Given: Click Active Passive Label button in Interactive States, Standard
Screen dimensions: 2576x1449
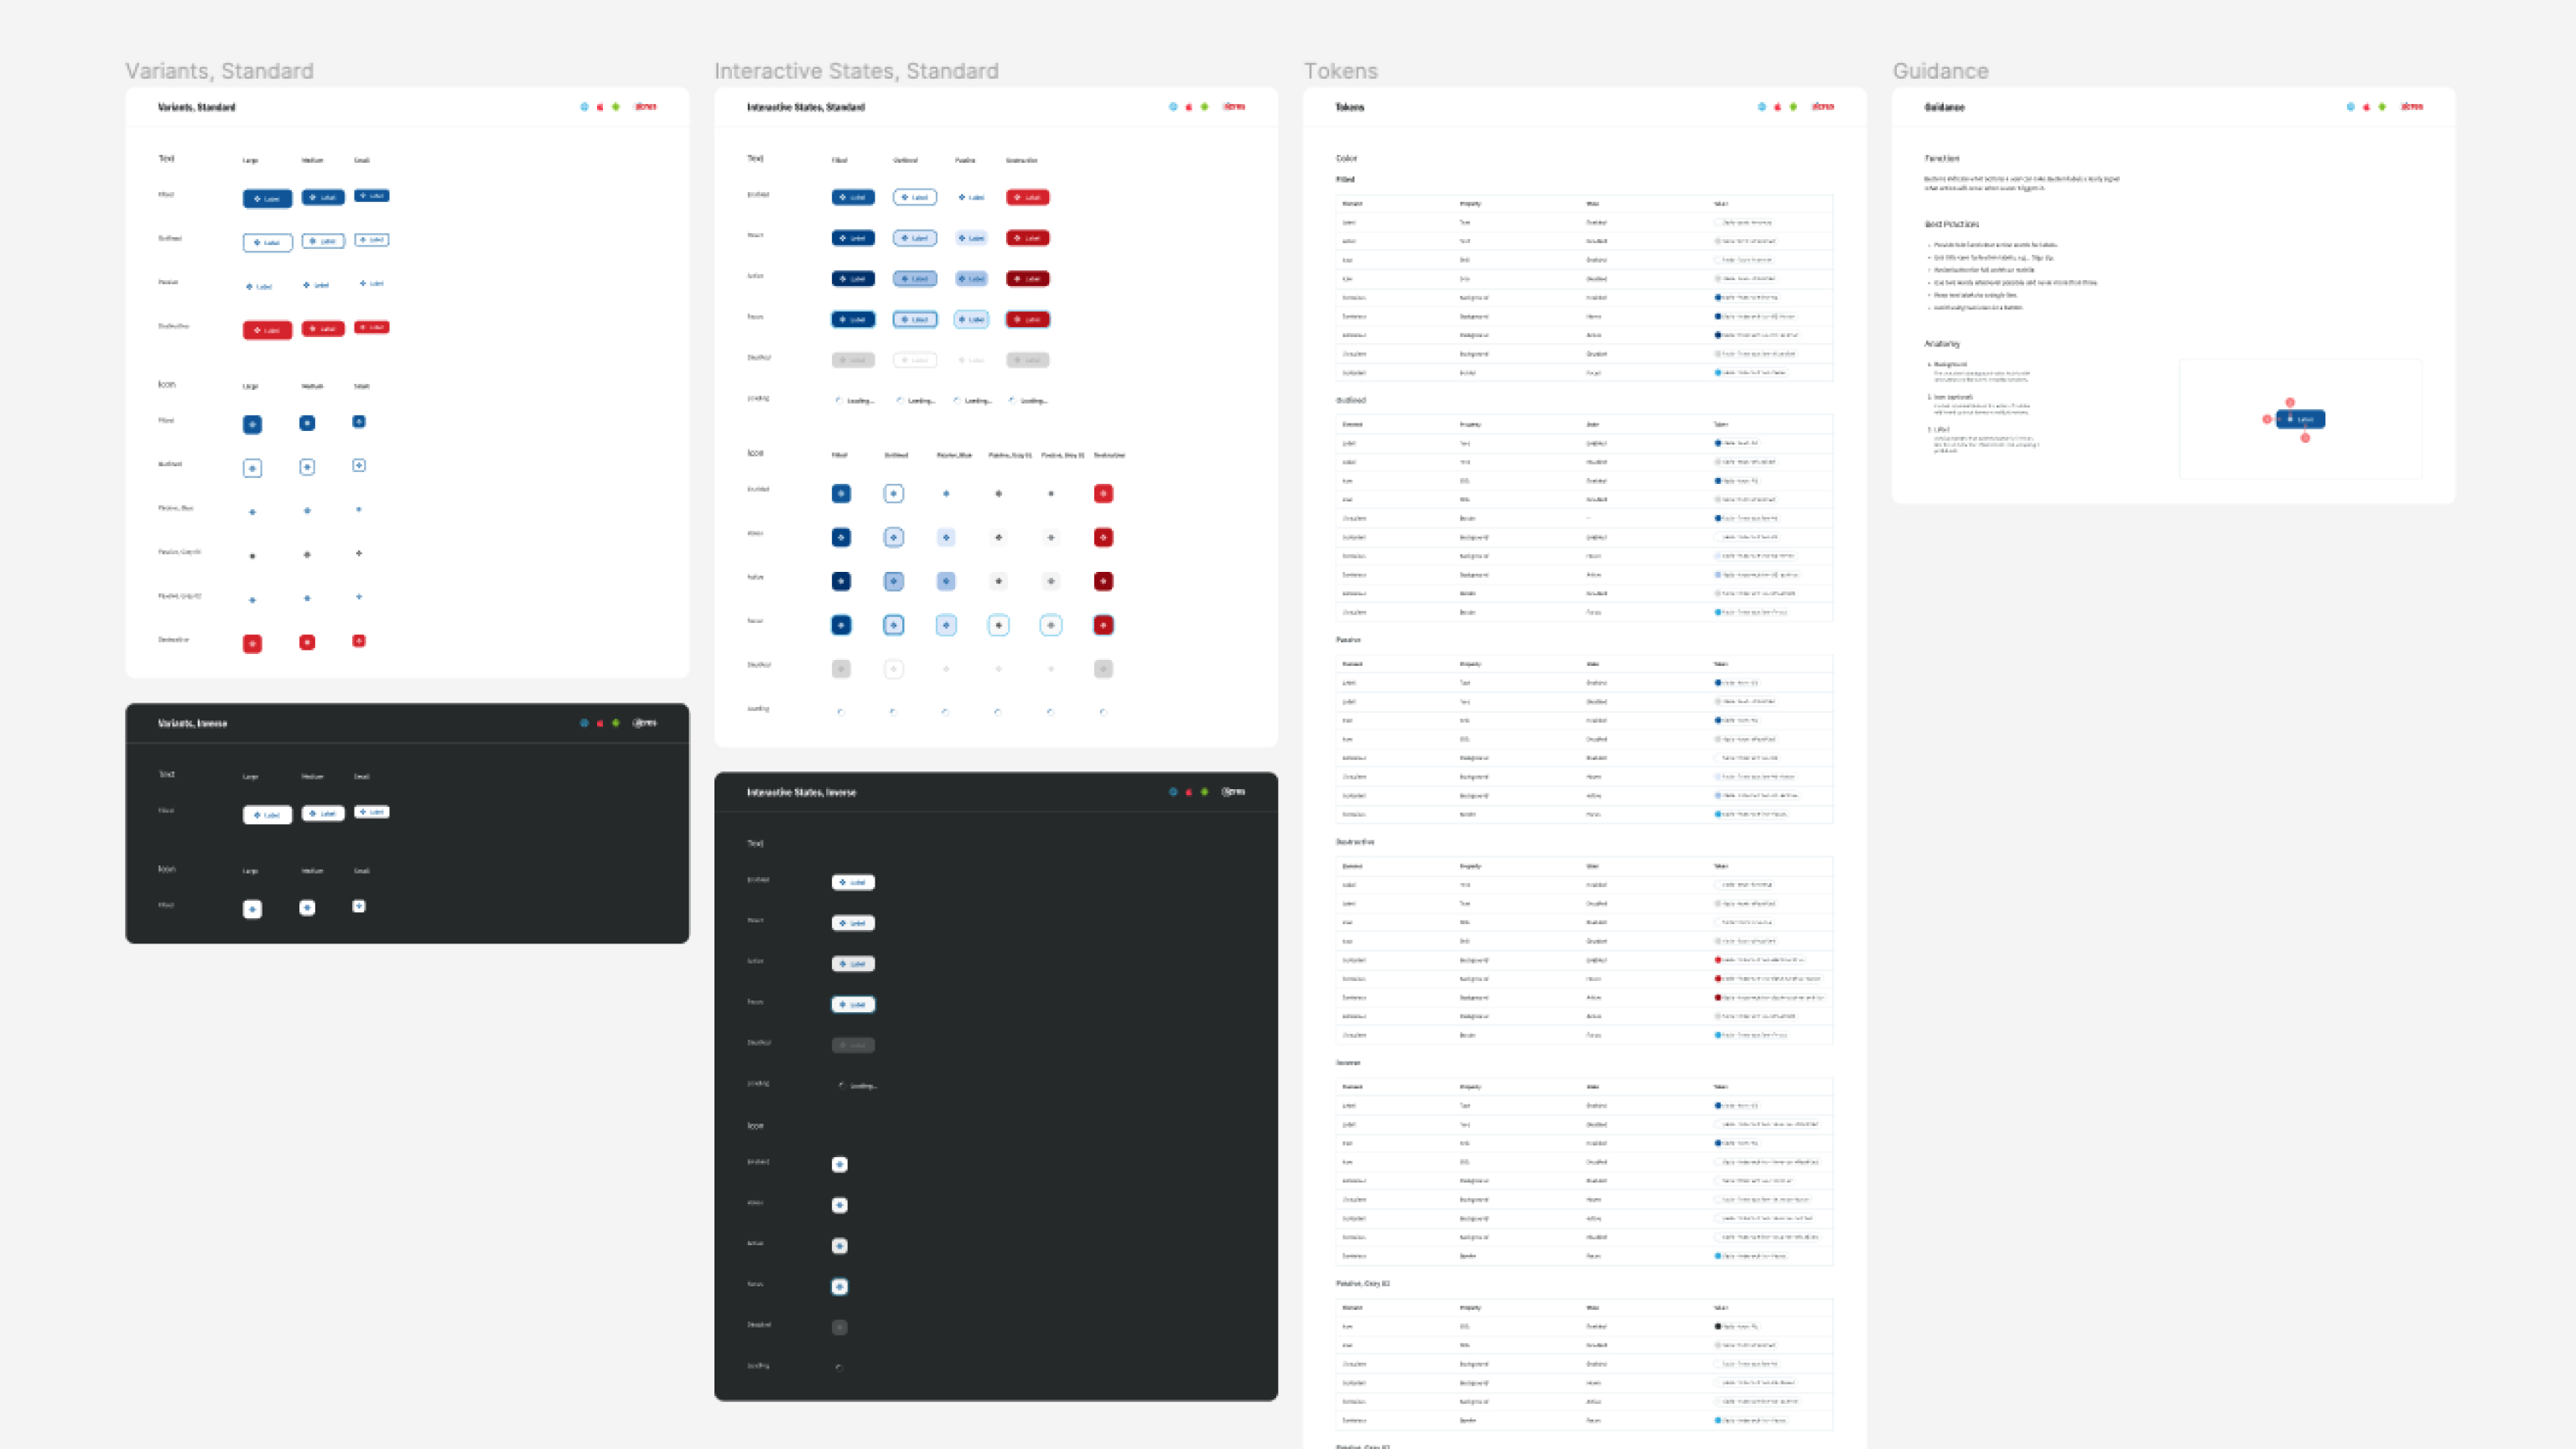Looking at the screenshot, I should (x=971, y=279).
